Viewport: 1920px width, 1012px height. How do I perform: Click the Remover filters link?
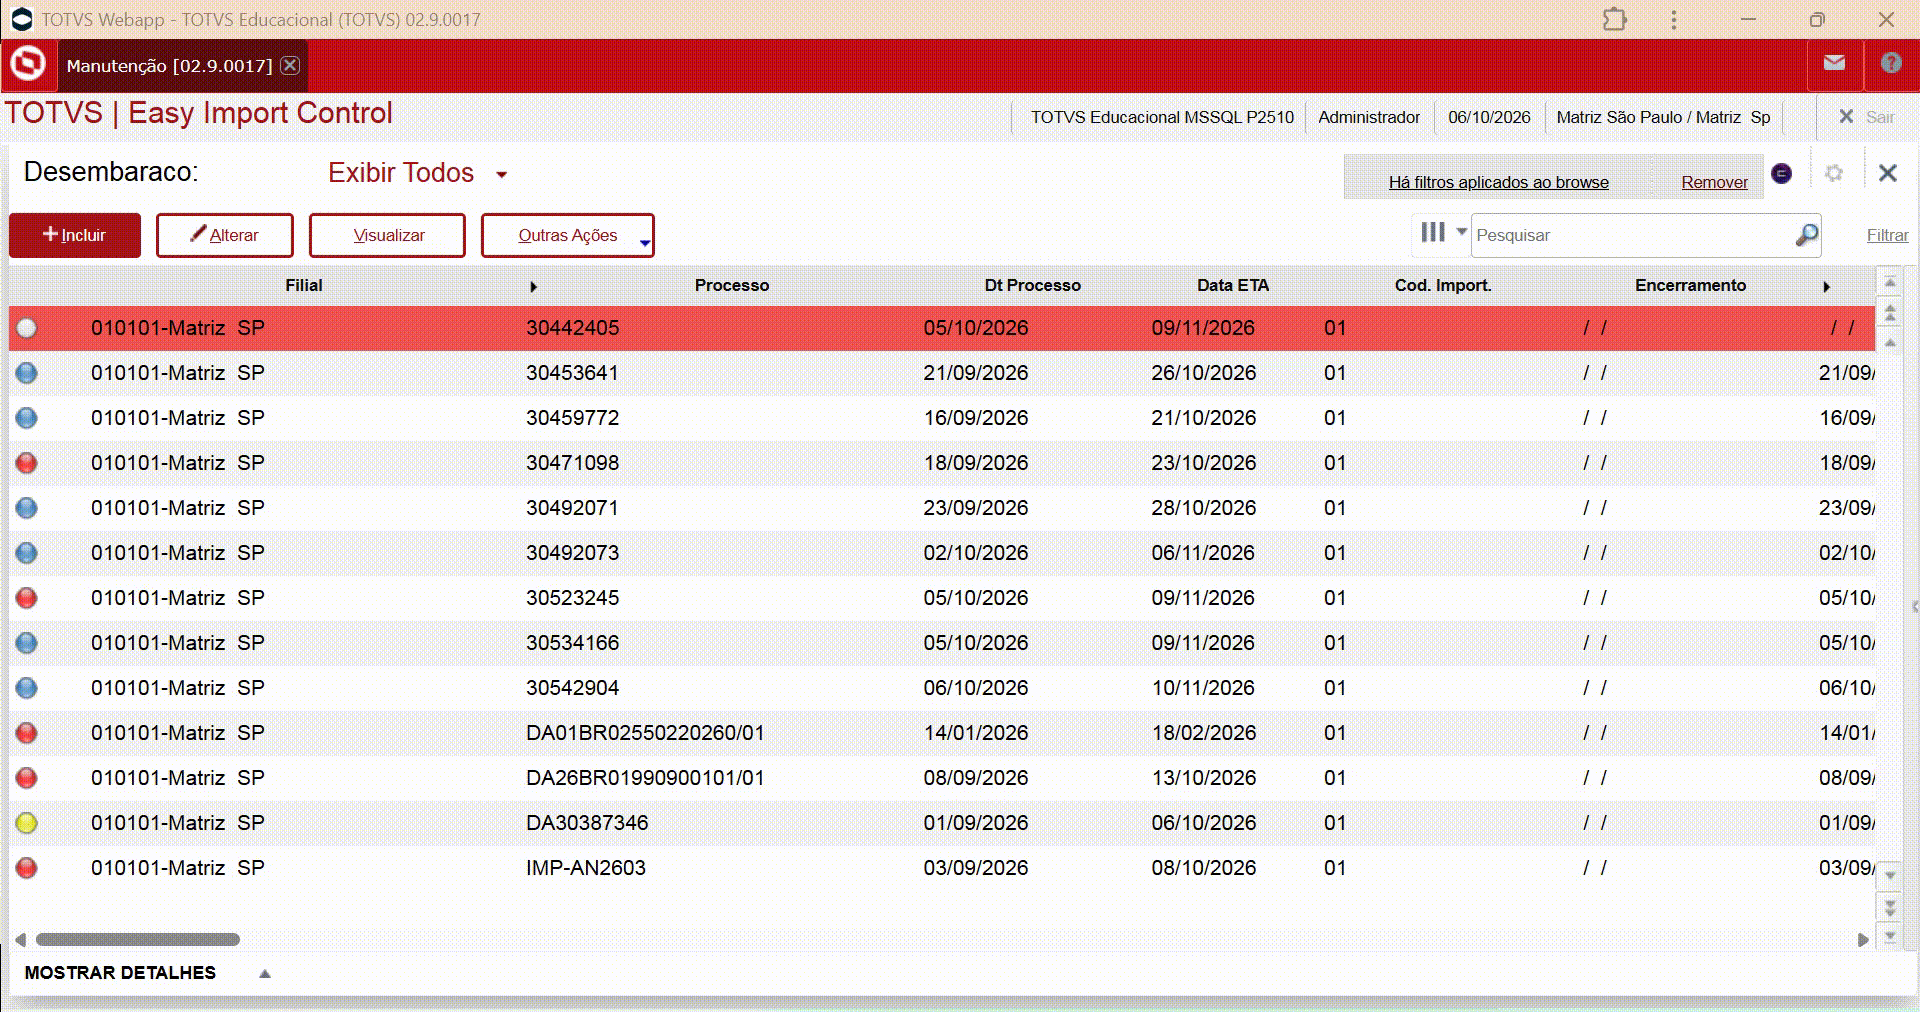point(1714,182)
